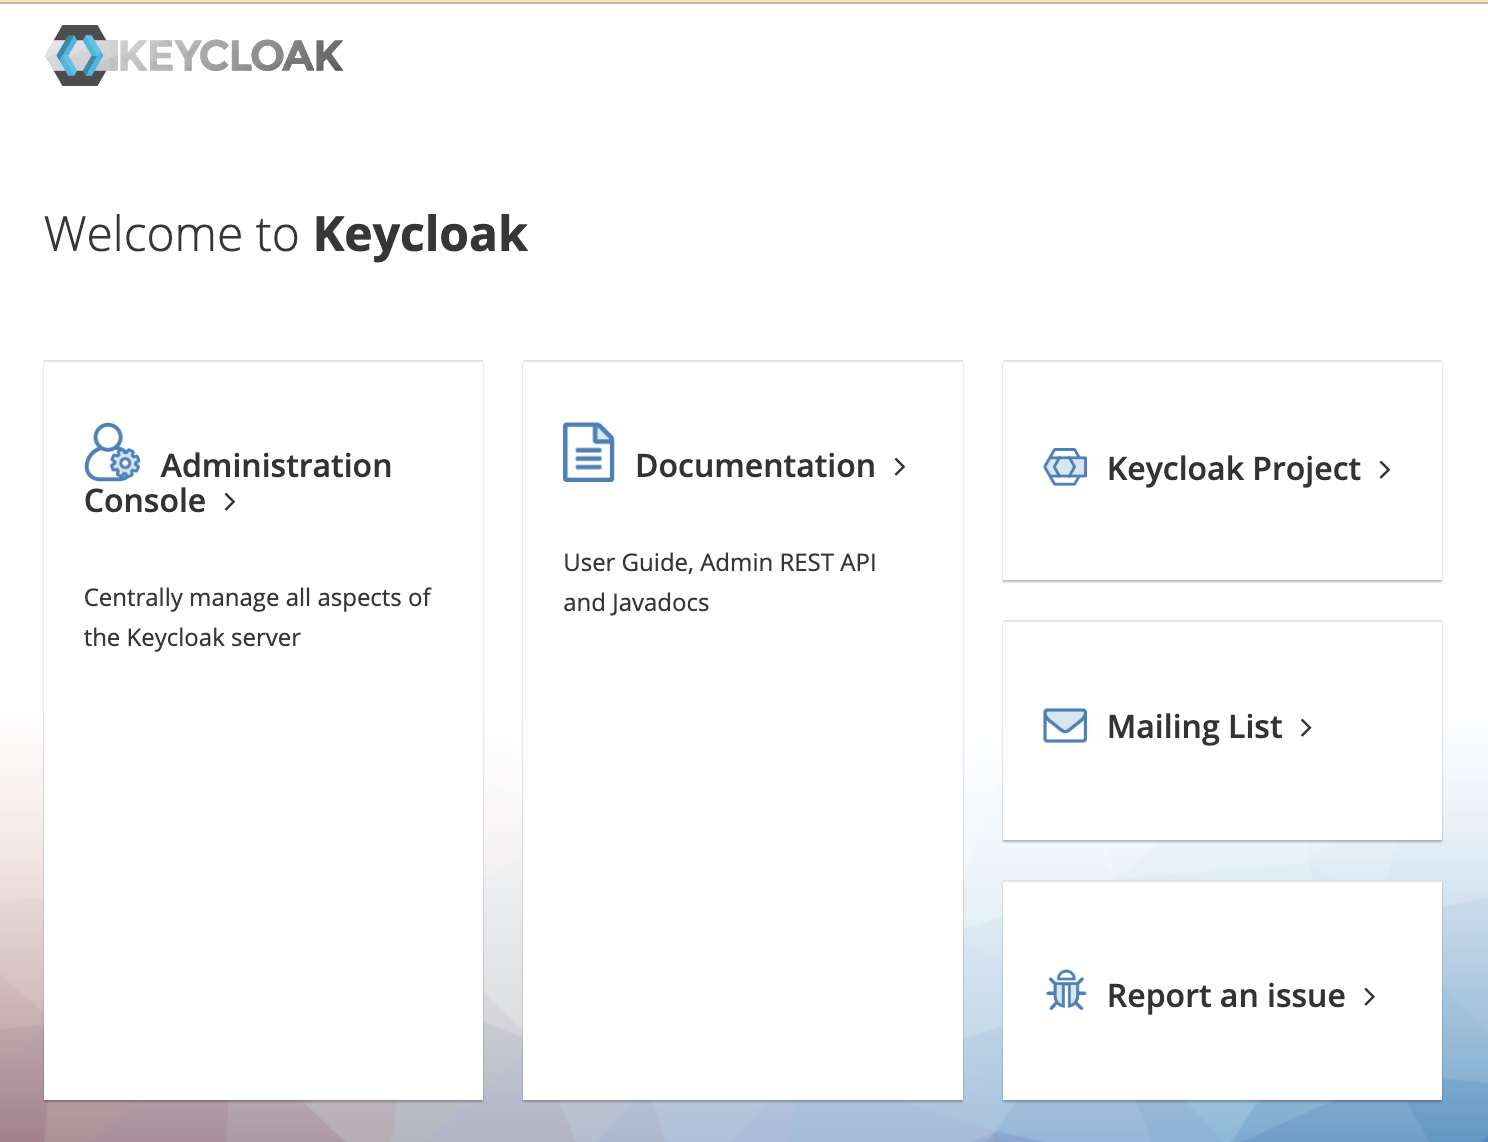Click chevron next to Keycloak Project

1385,470
